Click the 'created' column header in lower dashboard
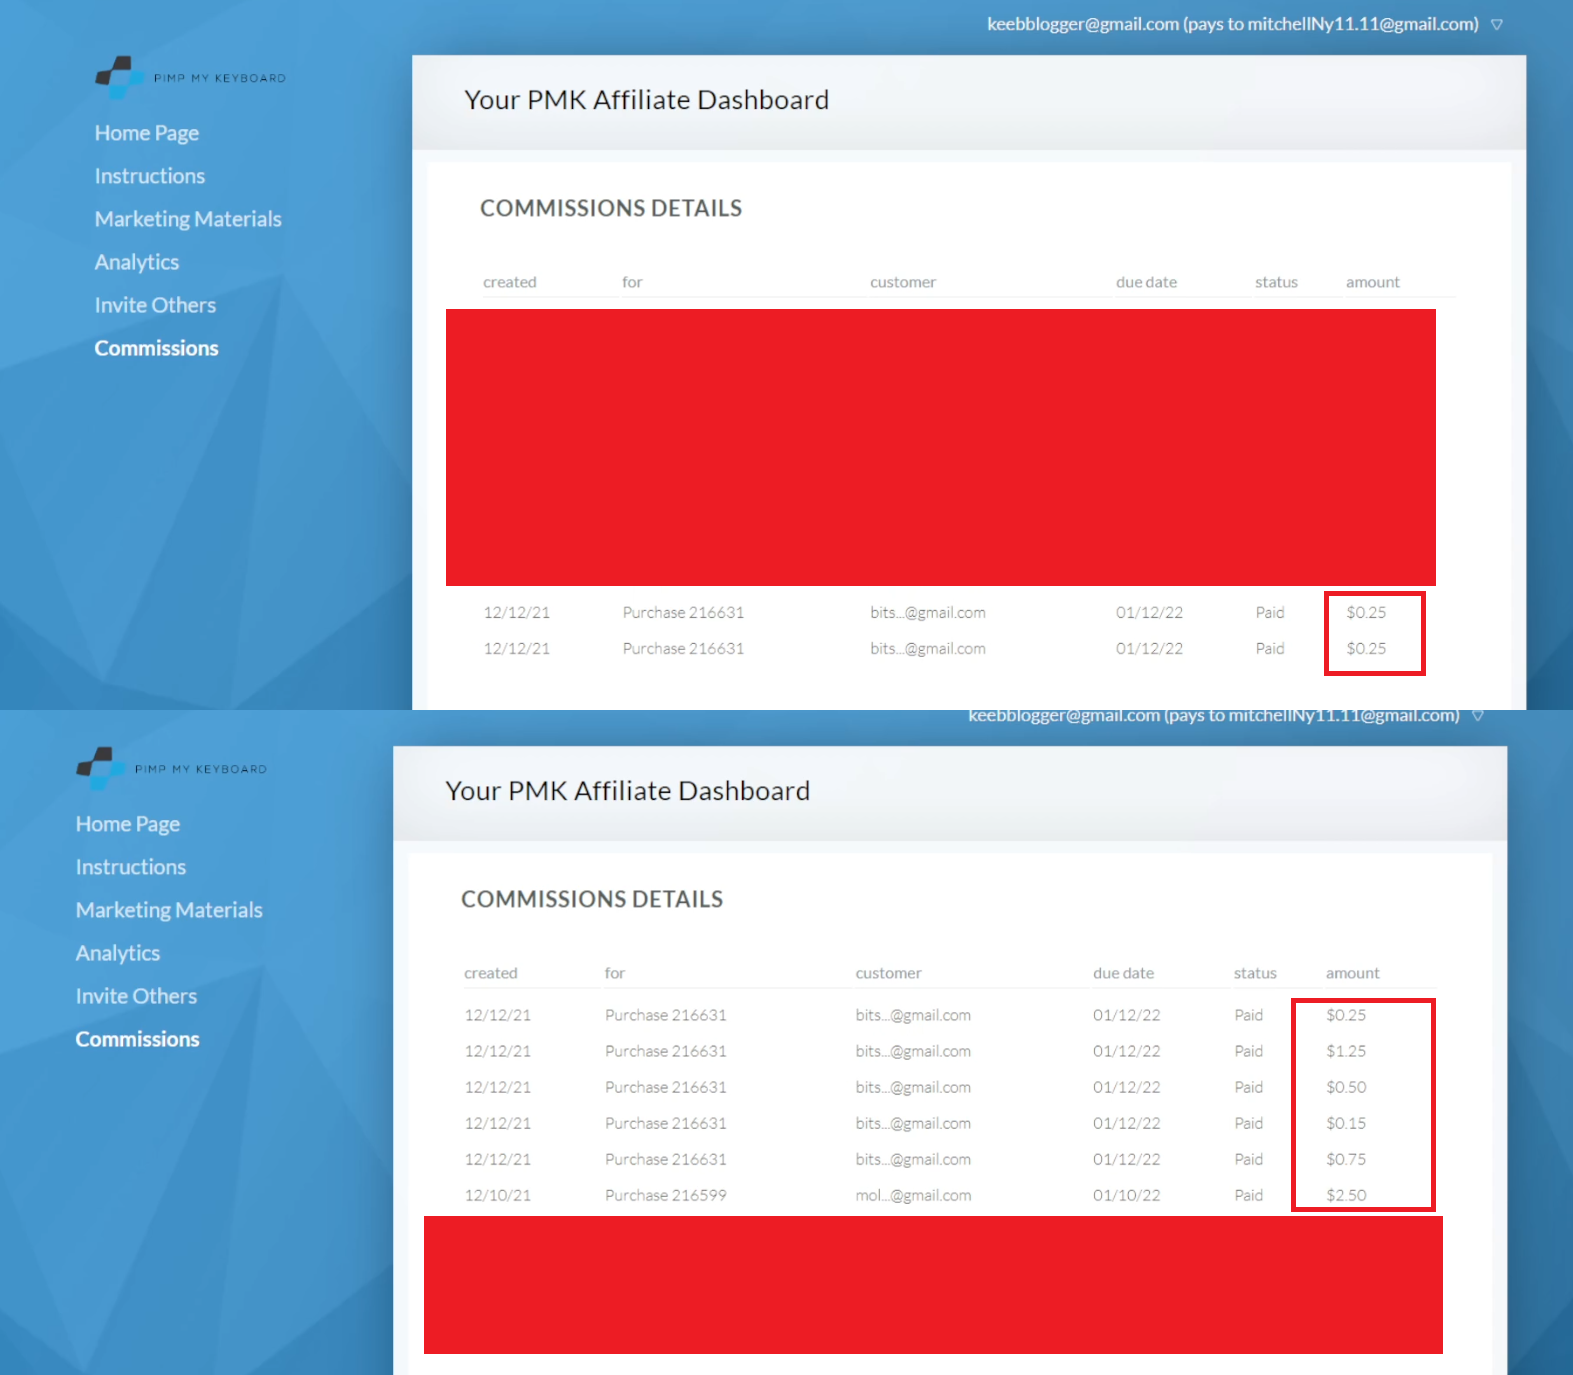The image size is (1573, 1375). [x=490, y=973]
